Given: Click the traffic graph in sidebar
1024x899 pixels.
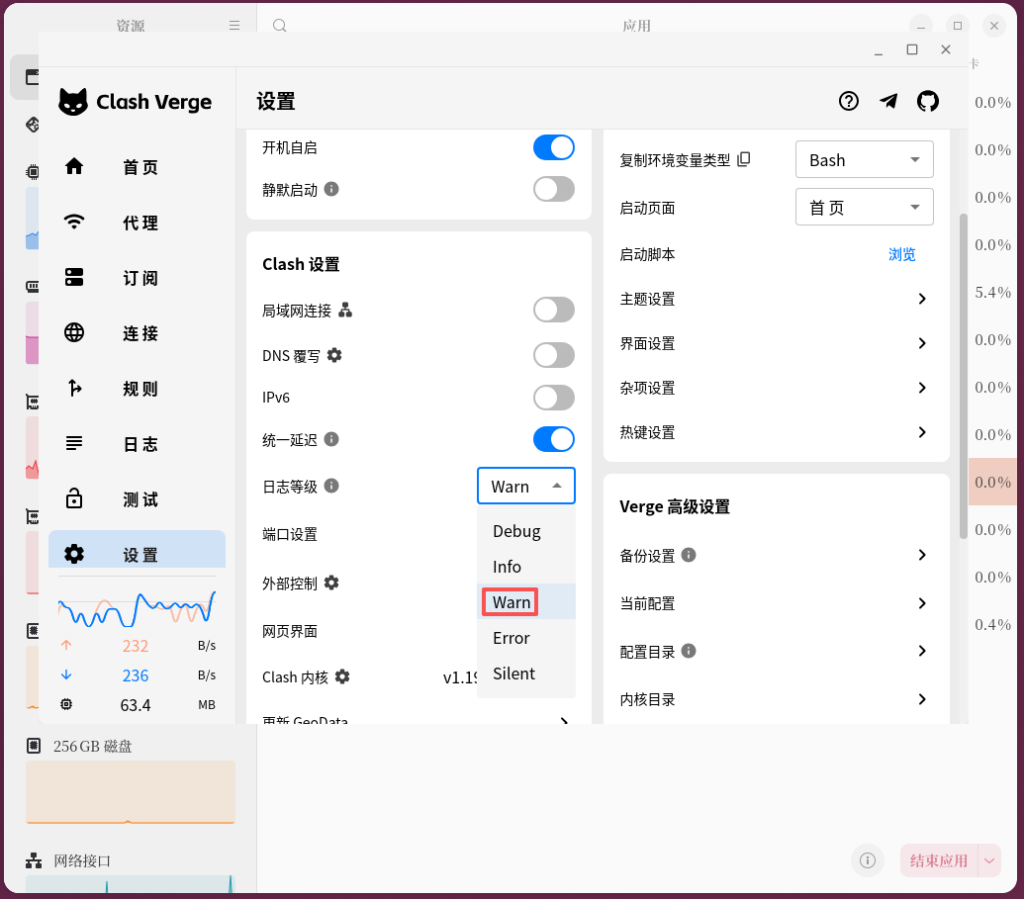Looking at the screenshot, I should tap(136, 608).
